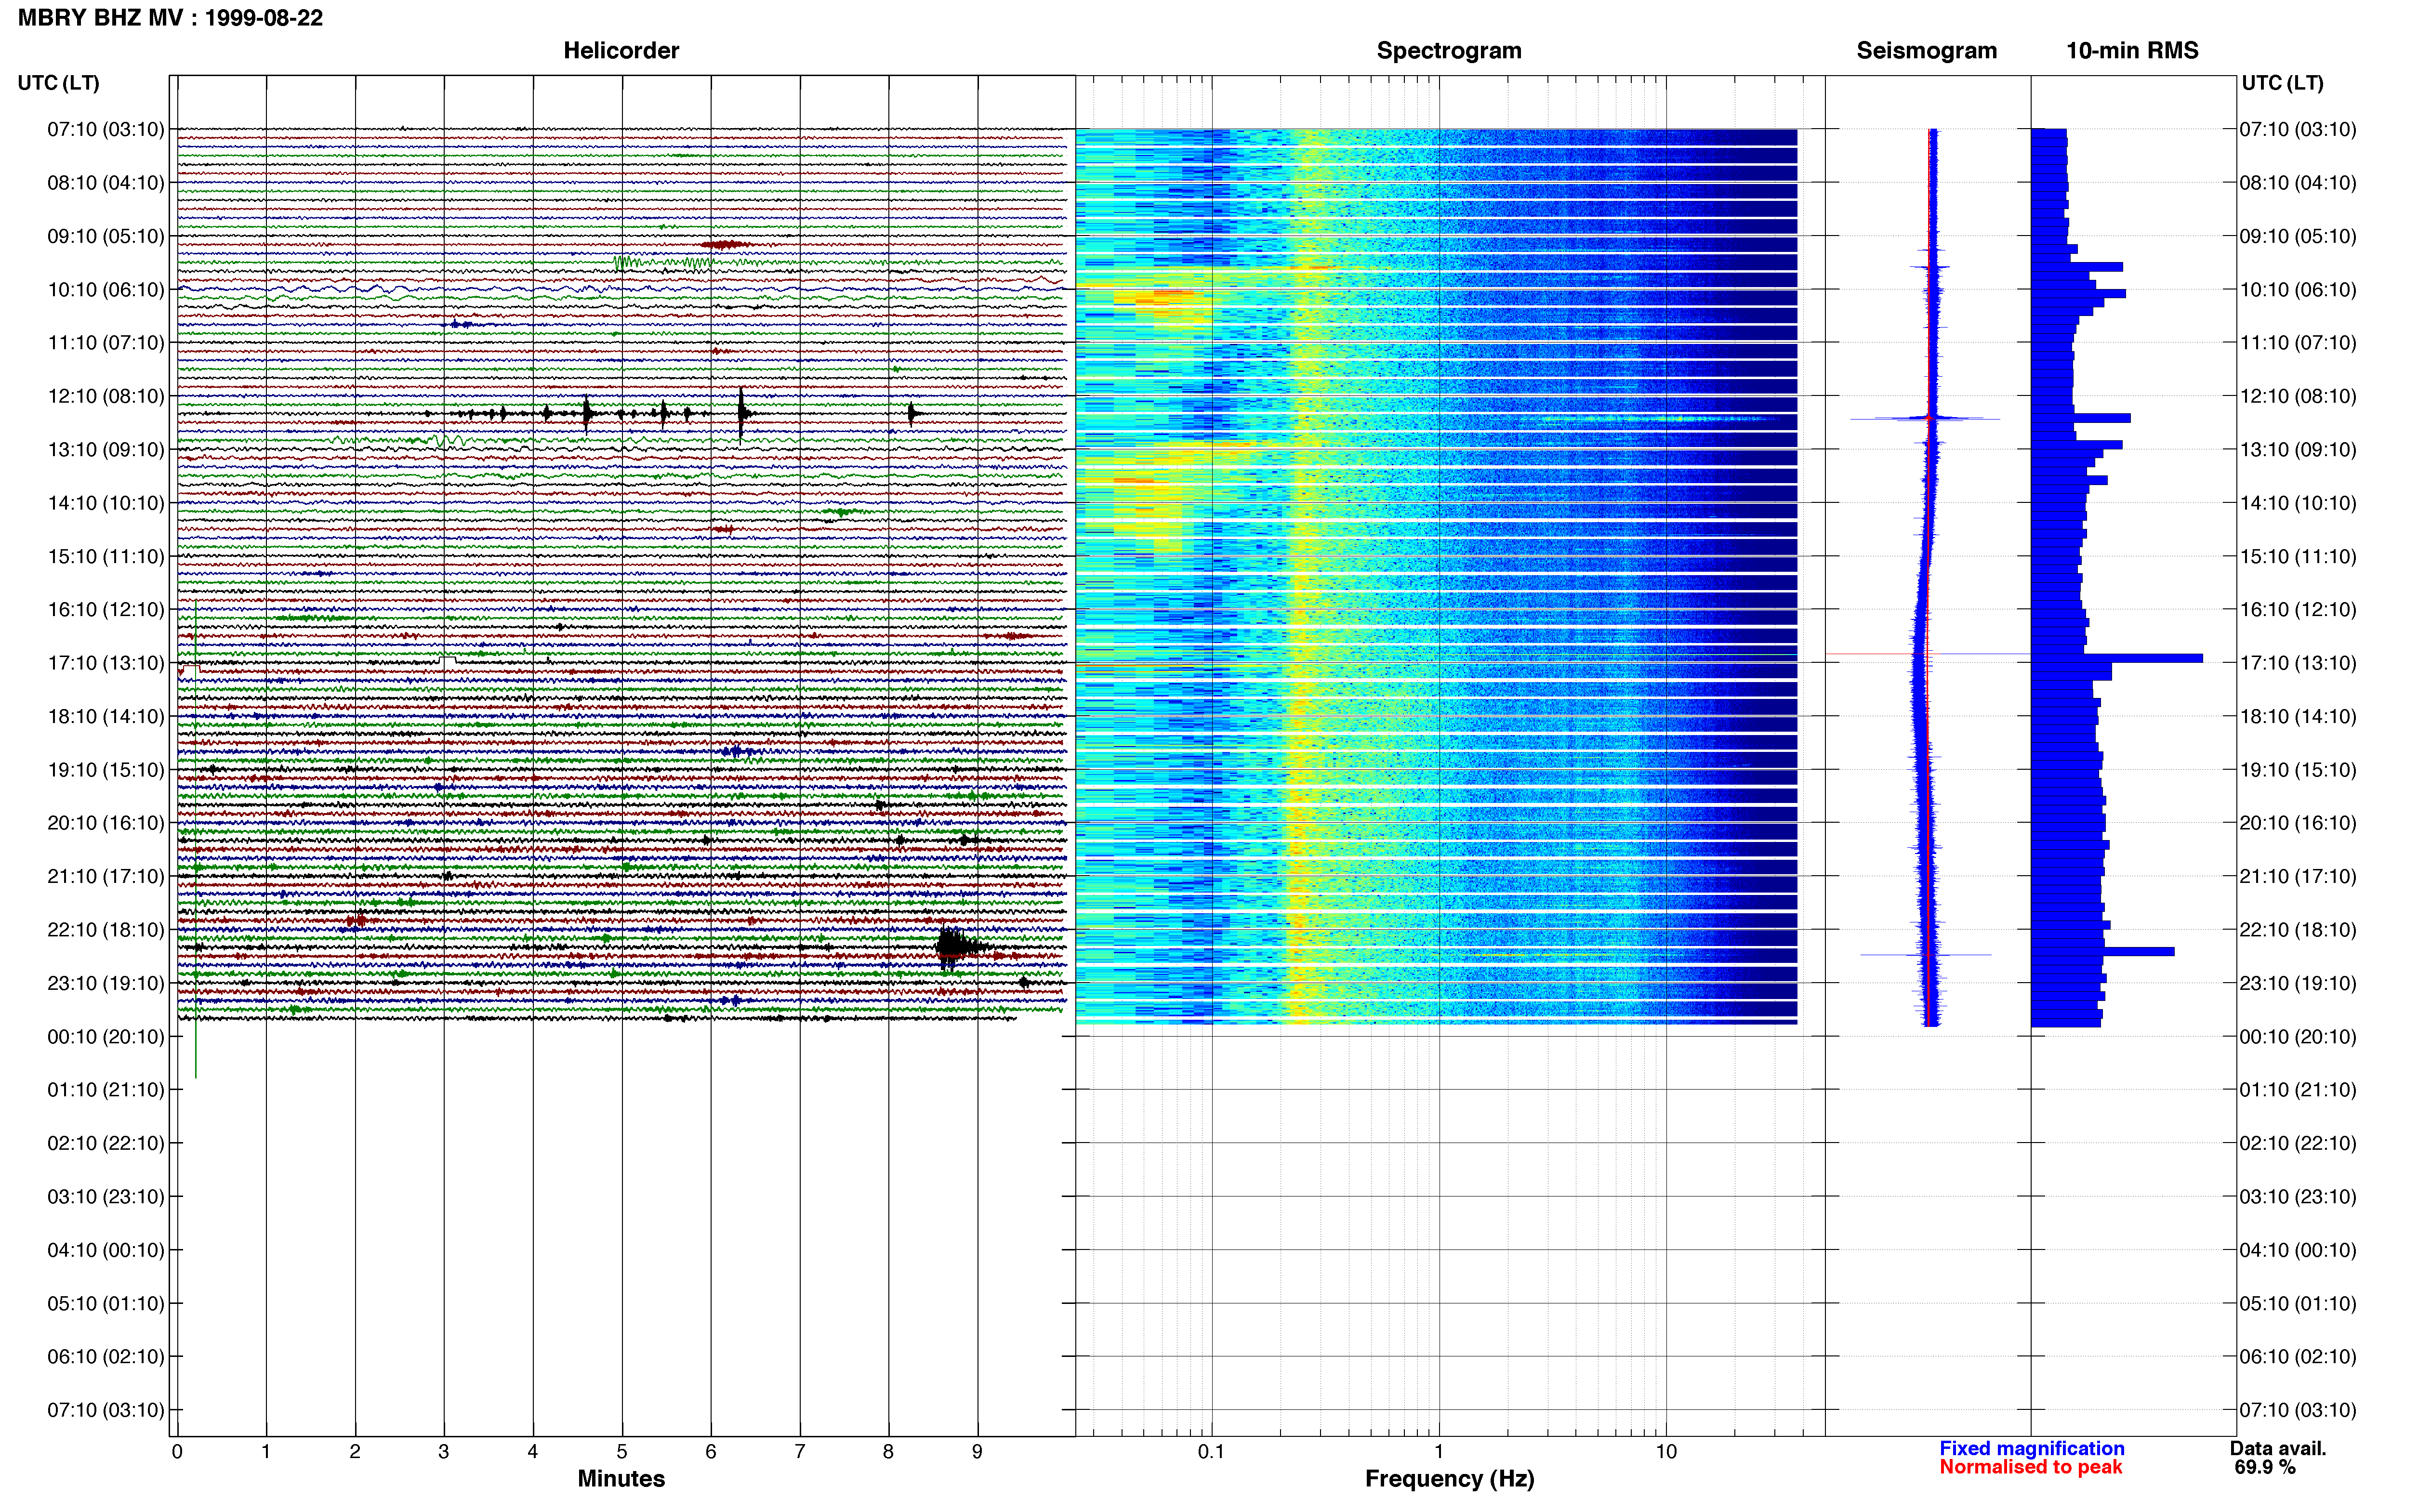Click the right 'UTC (LT)' axis header
Image resolution: width=2418 pixels, height=1512 pixels.
click(2282, 83)
